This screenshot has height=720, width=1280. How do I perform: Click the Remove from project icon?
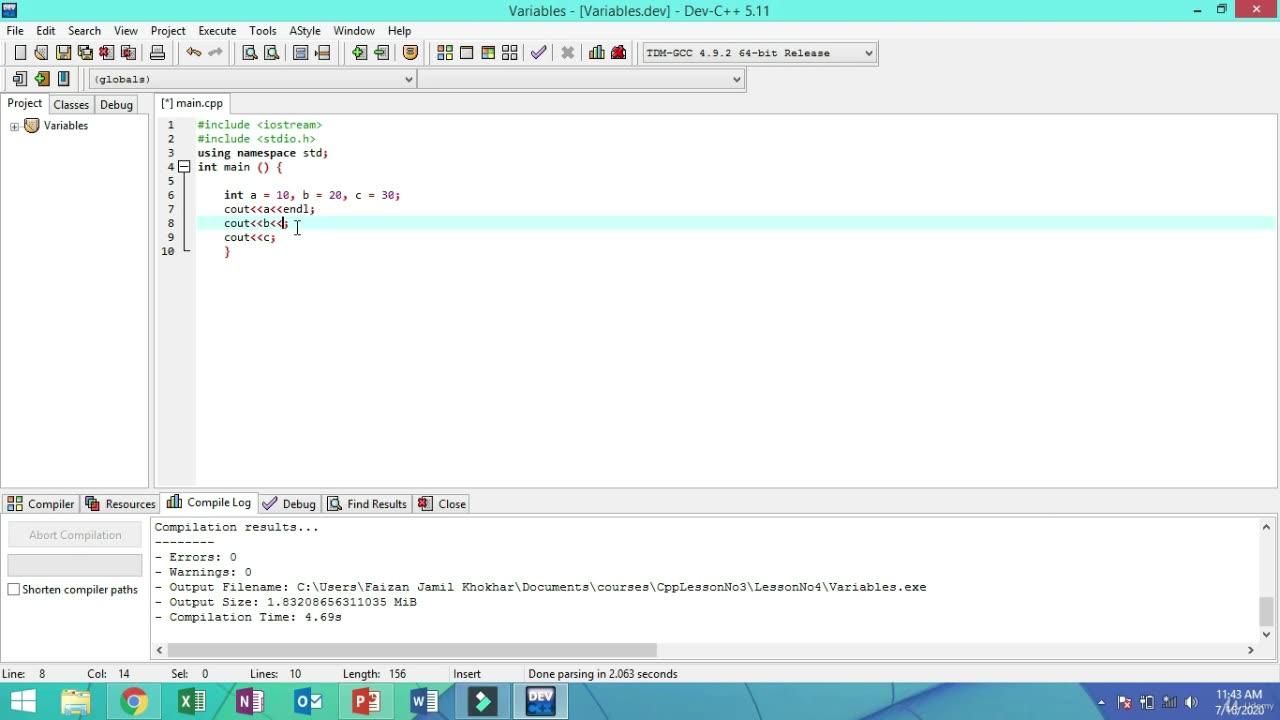64,79
